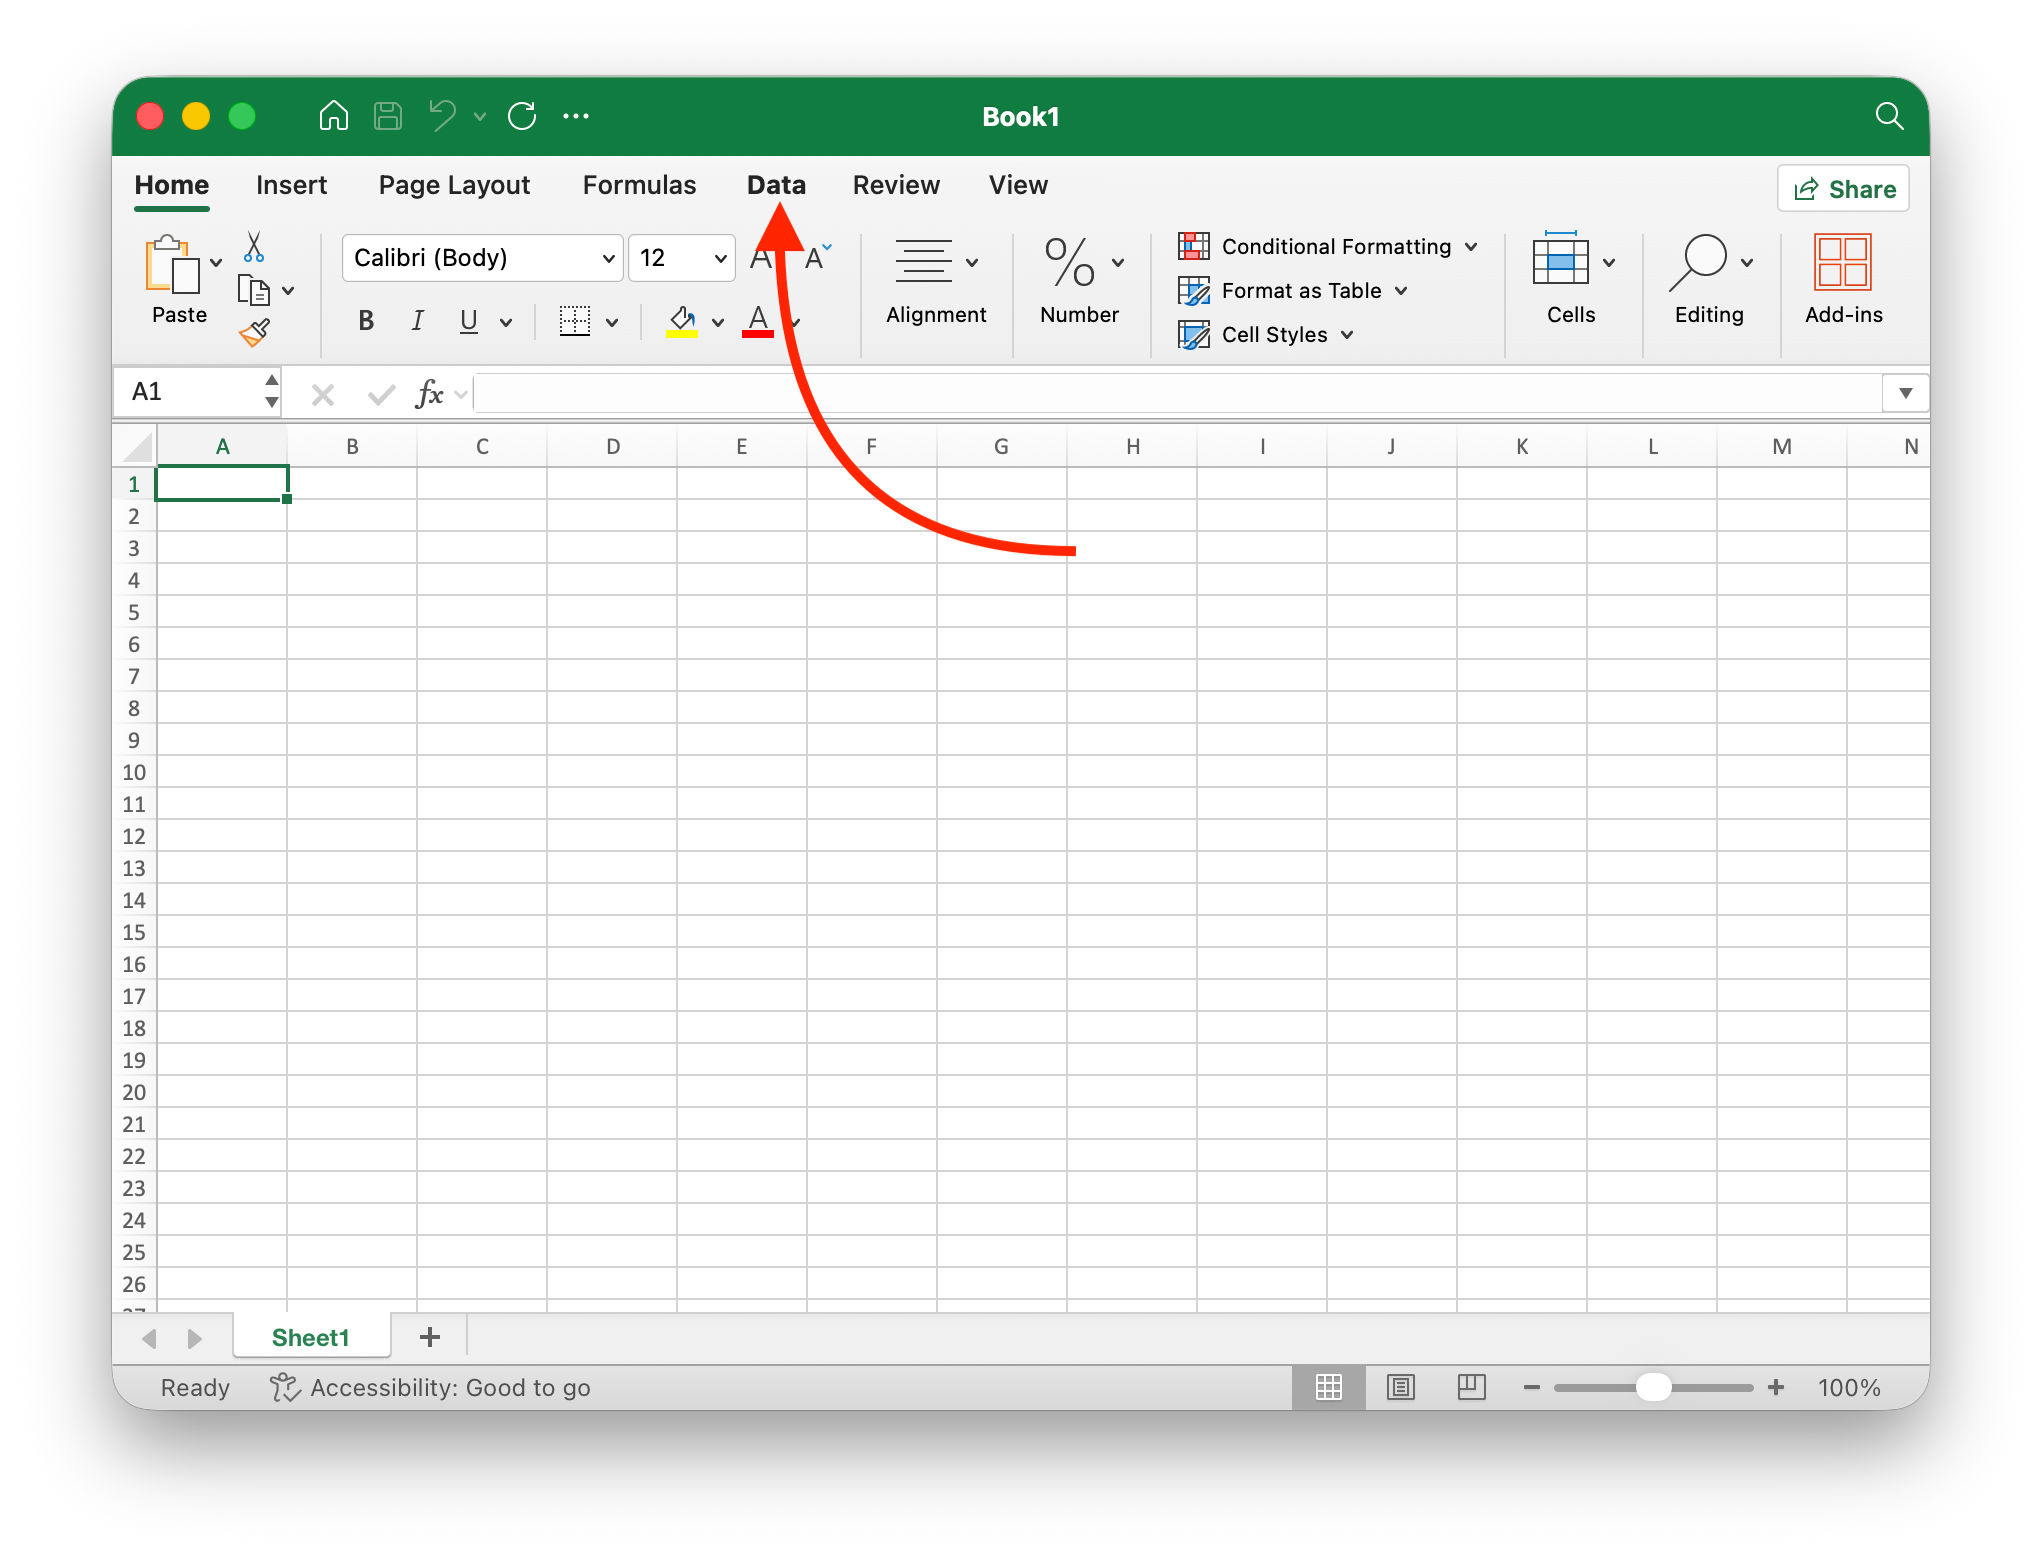Viewport: 2042px width, 1558px height.
Task: Open the Add-ins icon
Action: [x=1842, y=262]
